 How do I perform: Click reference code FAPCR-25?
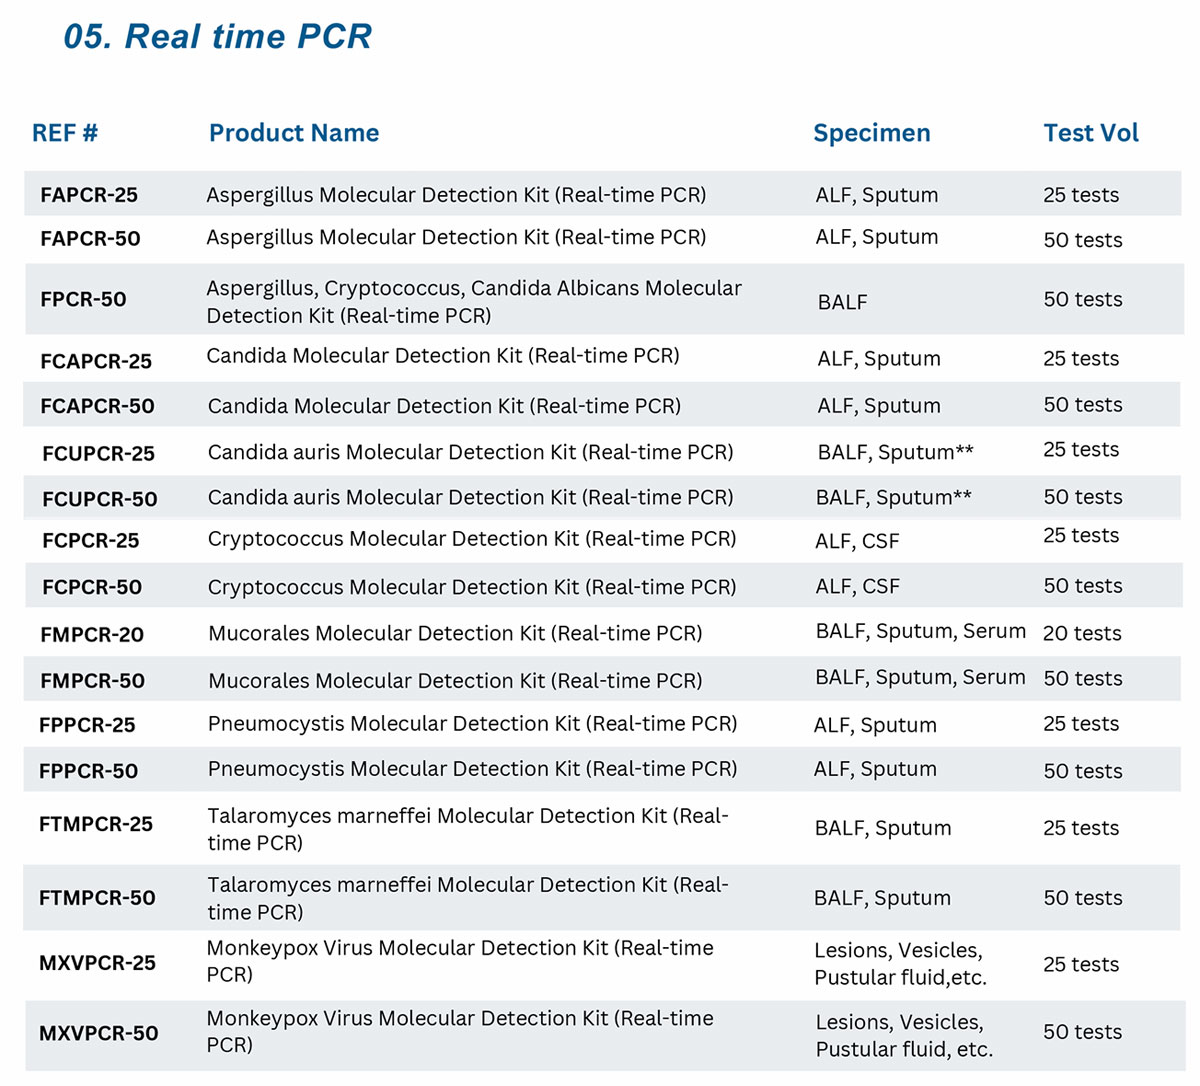point(89,195)
